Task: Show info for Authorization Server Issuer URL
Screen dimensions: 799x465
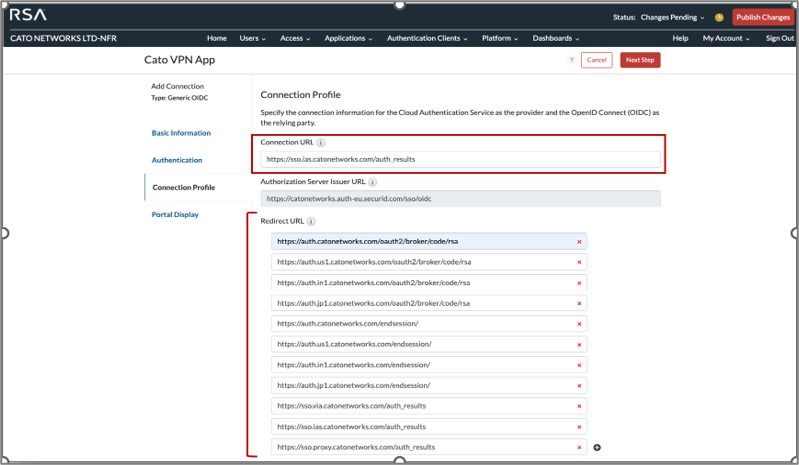Action: coord(372,182)
